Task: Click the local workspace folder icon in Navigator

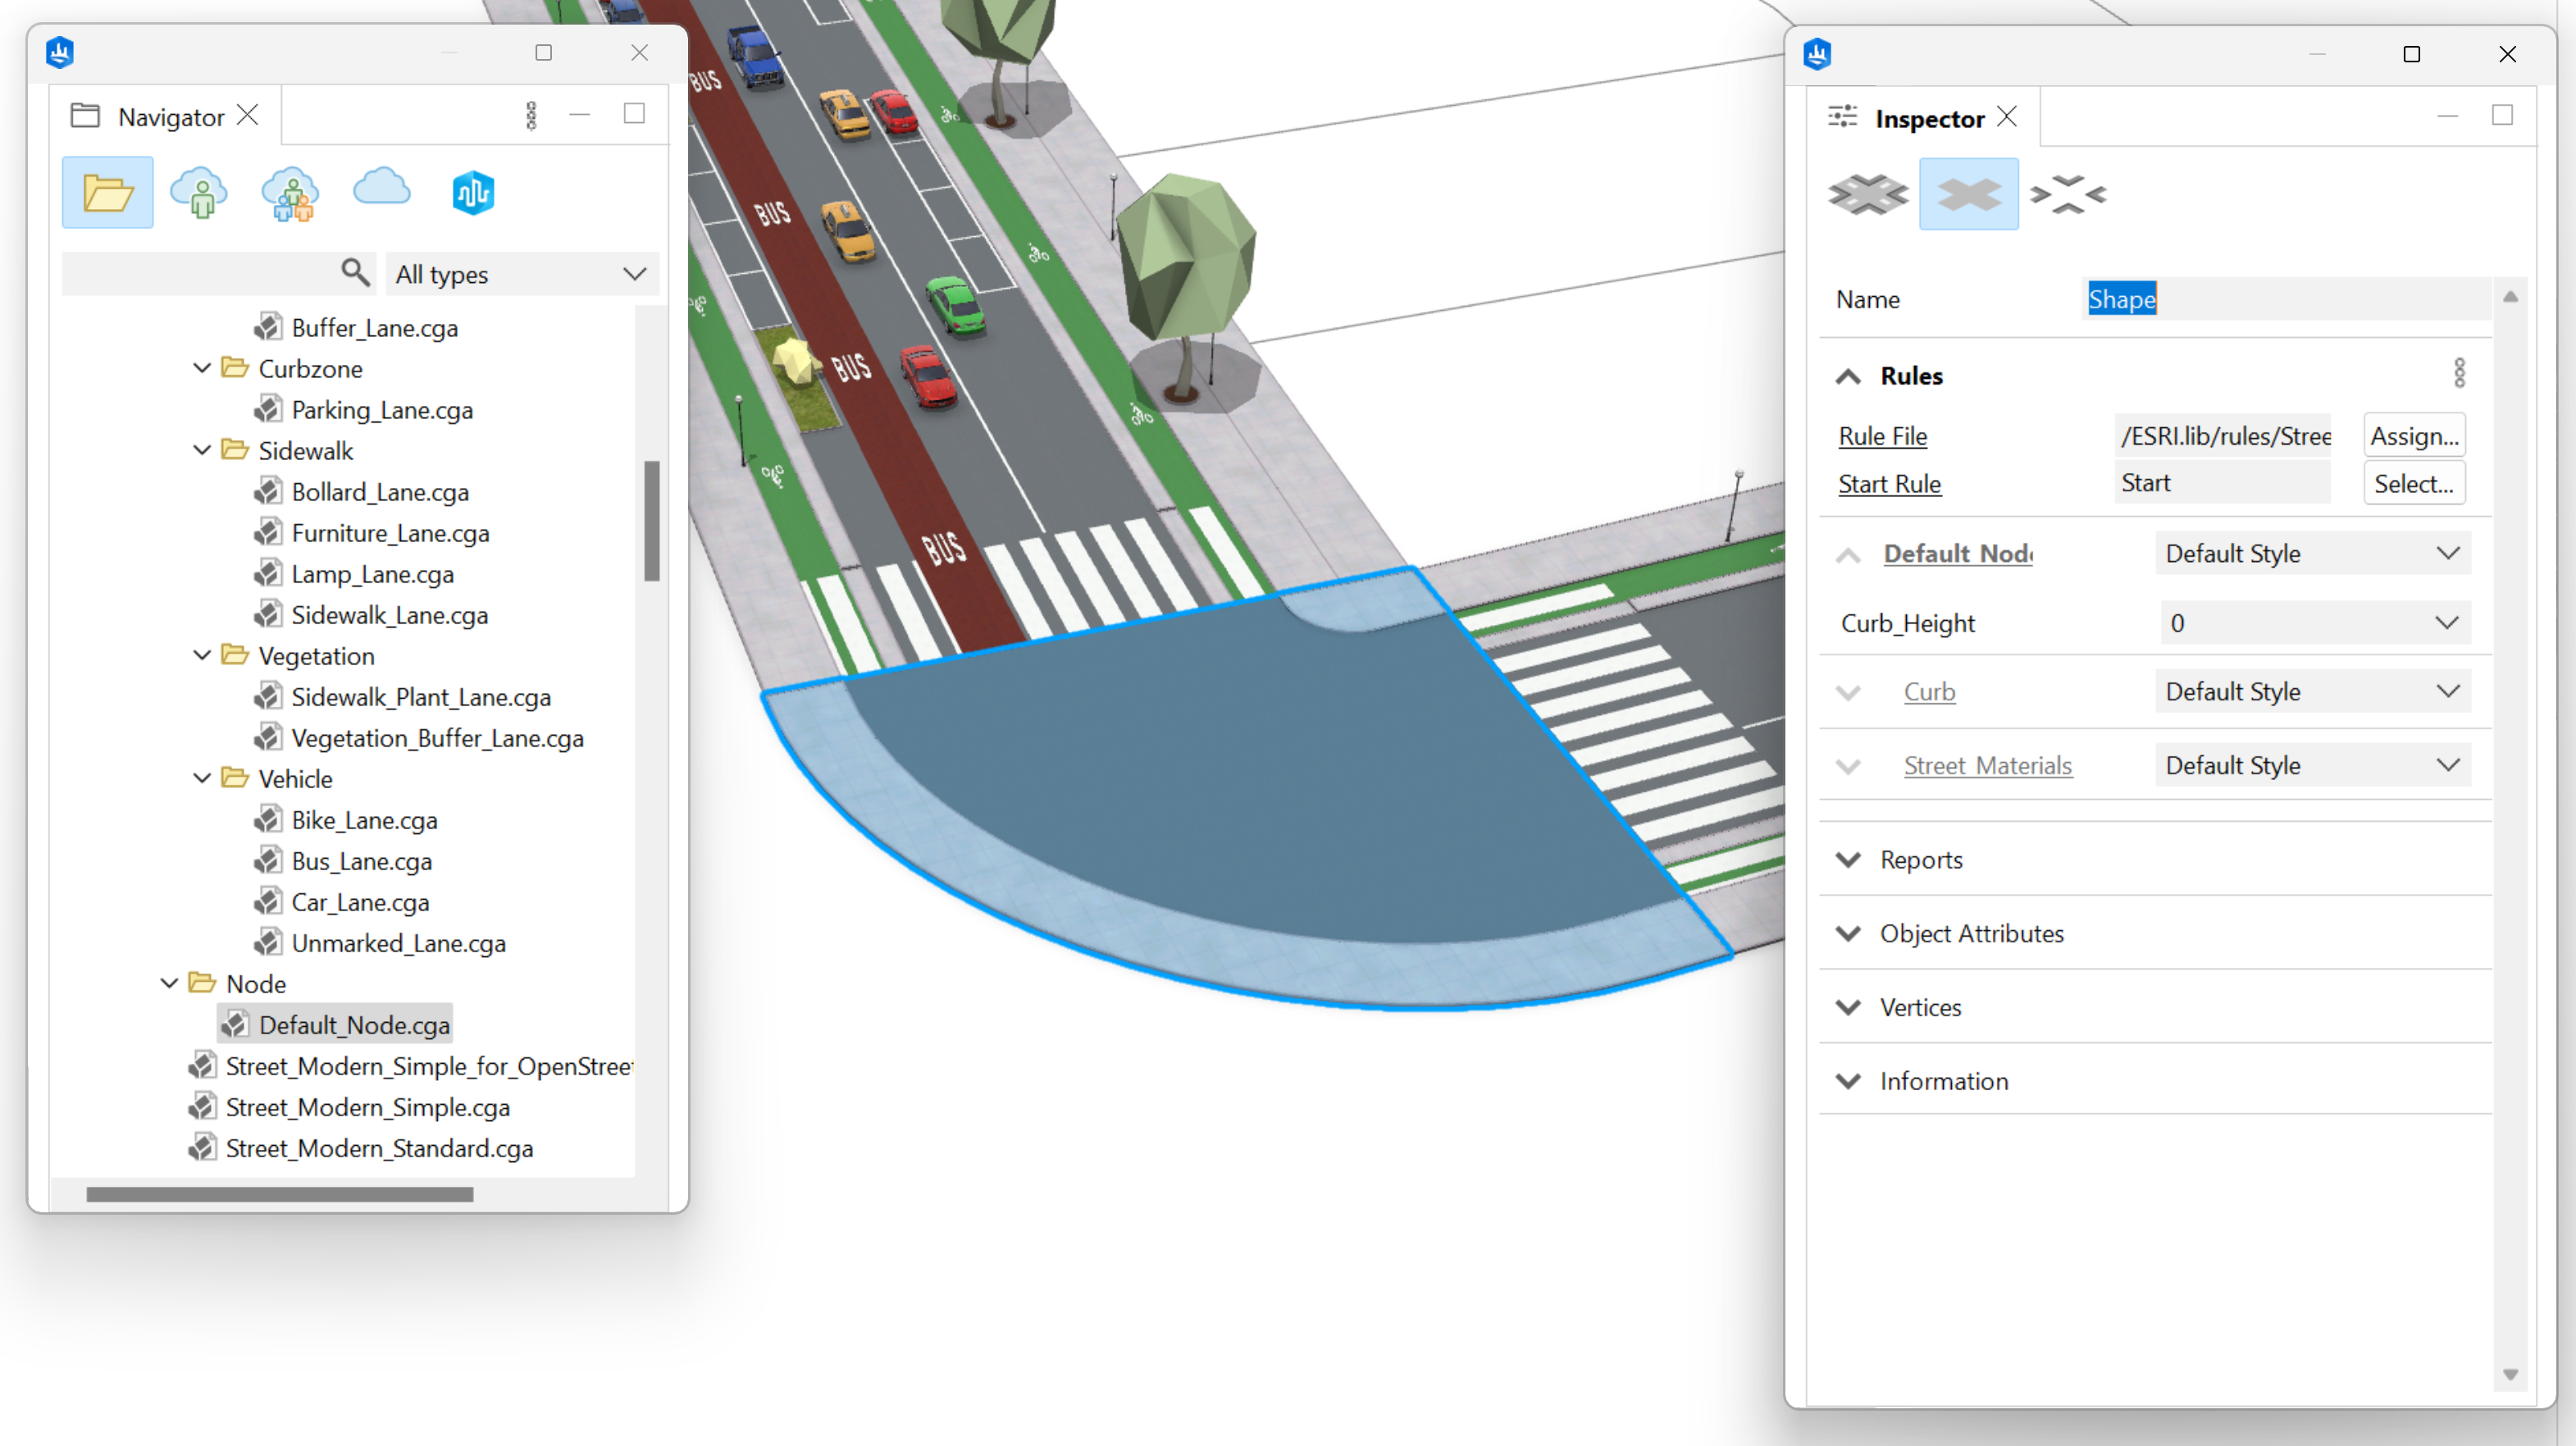Action: click(x=107, y=192)
